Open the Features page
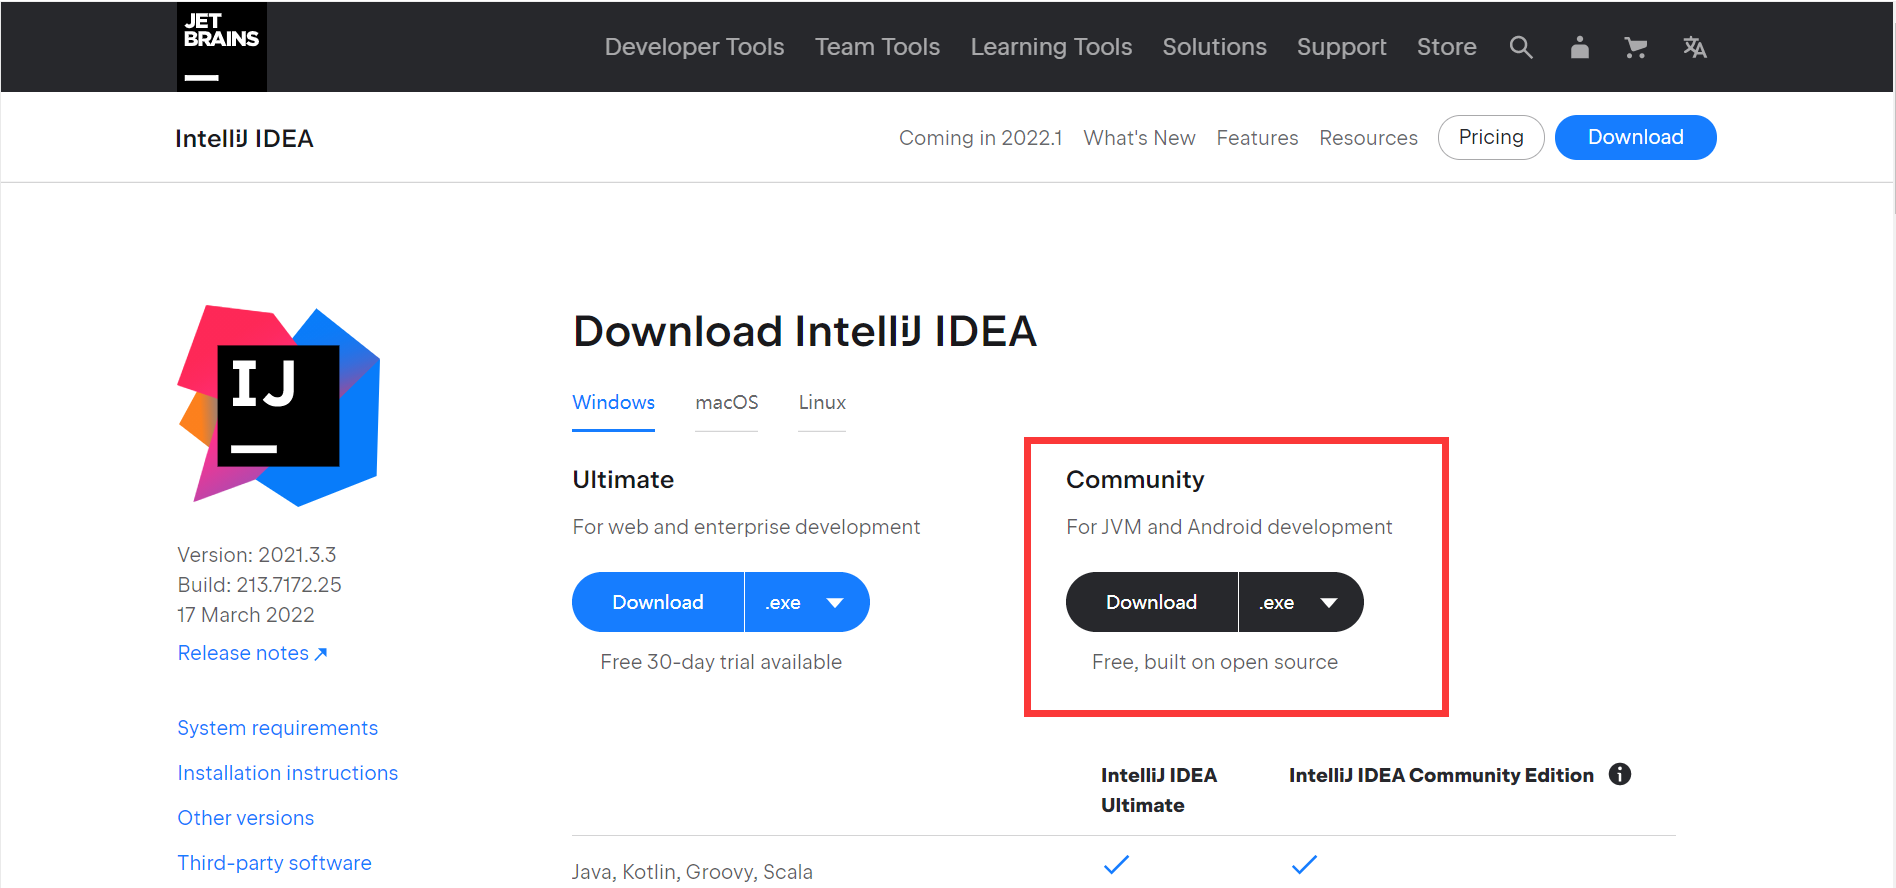The width and height of the screenshot is (1896, 888). point(1257,138)
